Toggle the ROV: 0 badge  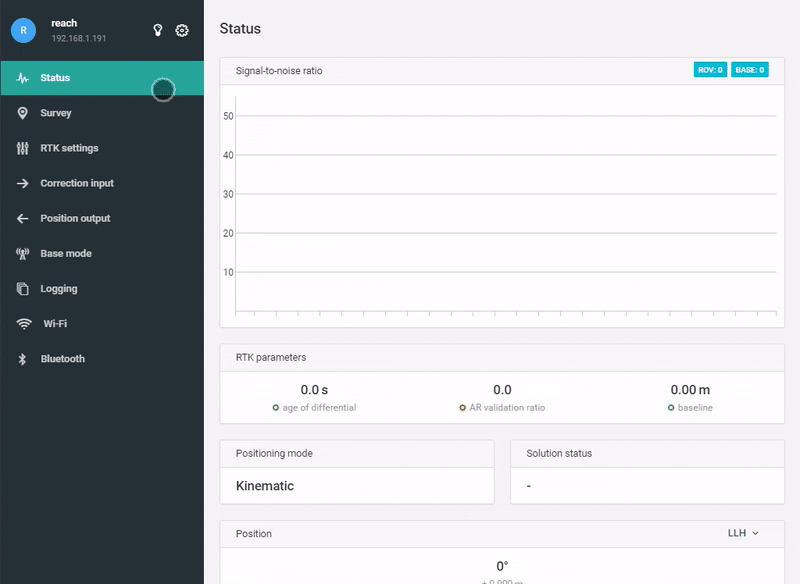710,70
